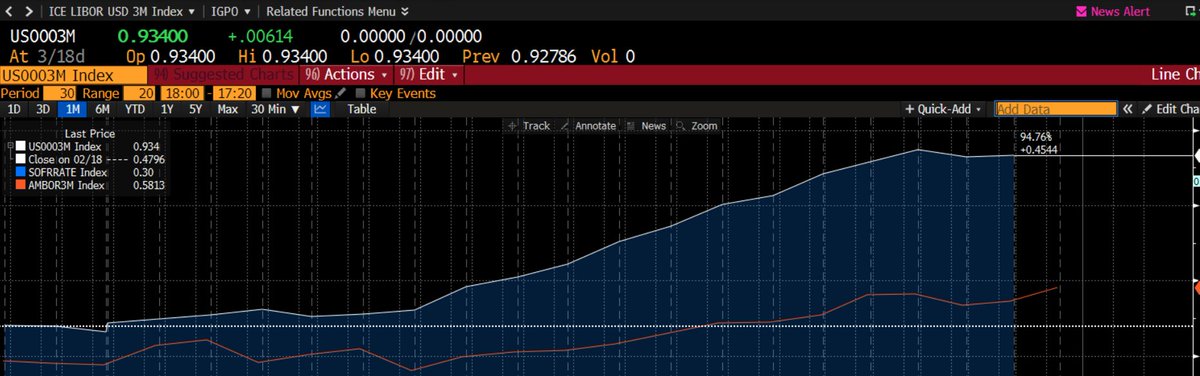This screenshot has height=376, width=1200.
Task: Click the AMBOR3M Index legend label
Action: pos(66,185)
